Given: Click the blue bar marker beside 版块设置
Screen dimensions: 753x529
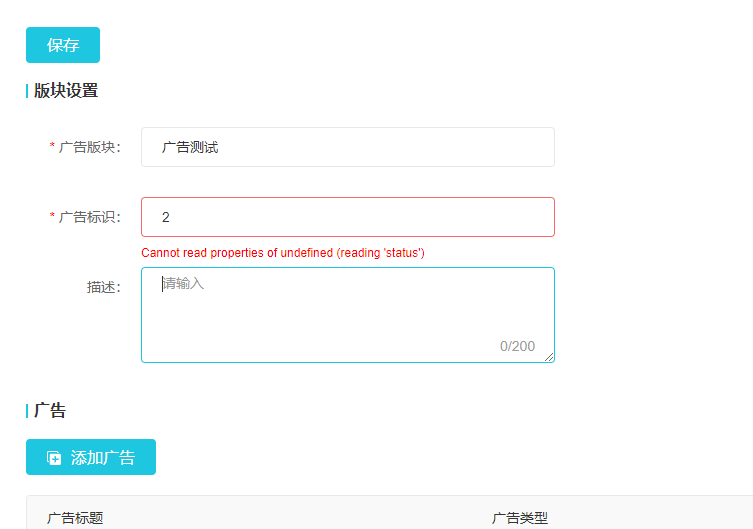Looking at the screenshot, I should [x=27, y=91].
